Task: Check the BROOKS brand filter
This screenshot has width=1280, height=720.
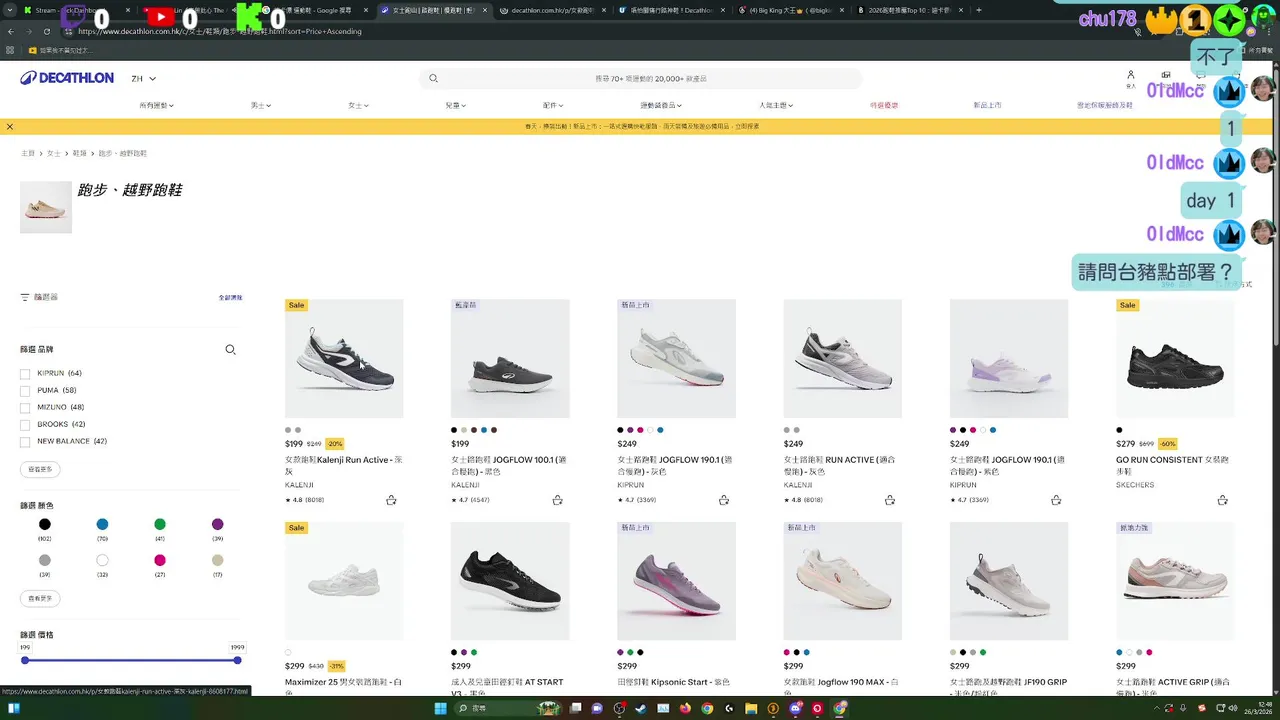Action: 25,425
